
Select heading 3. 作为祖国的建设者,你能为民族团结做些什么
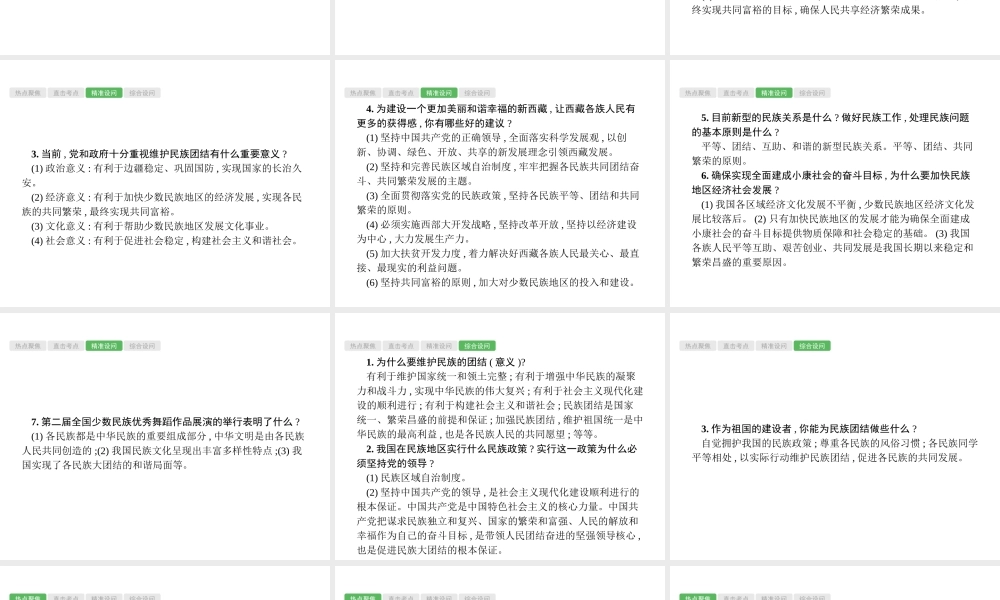click(x=809, y=429)
